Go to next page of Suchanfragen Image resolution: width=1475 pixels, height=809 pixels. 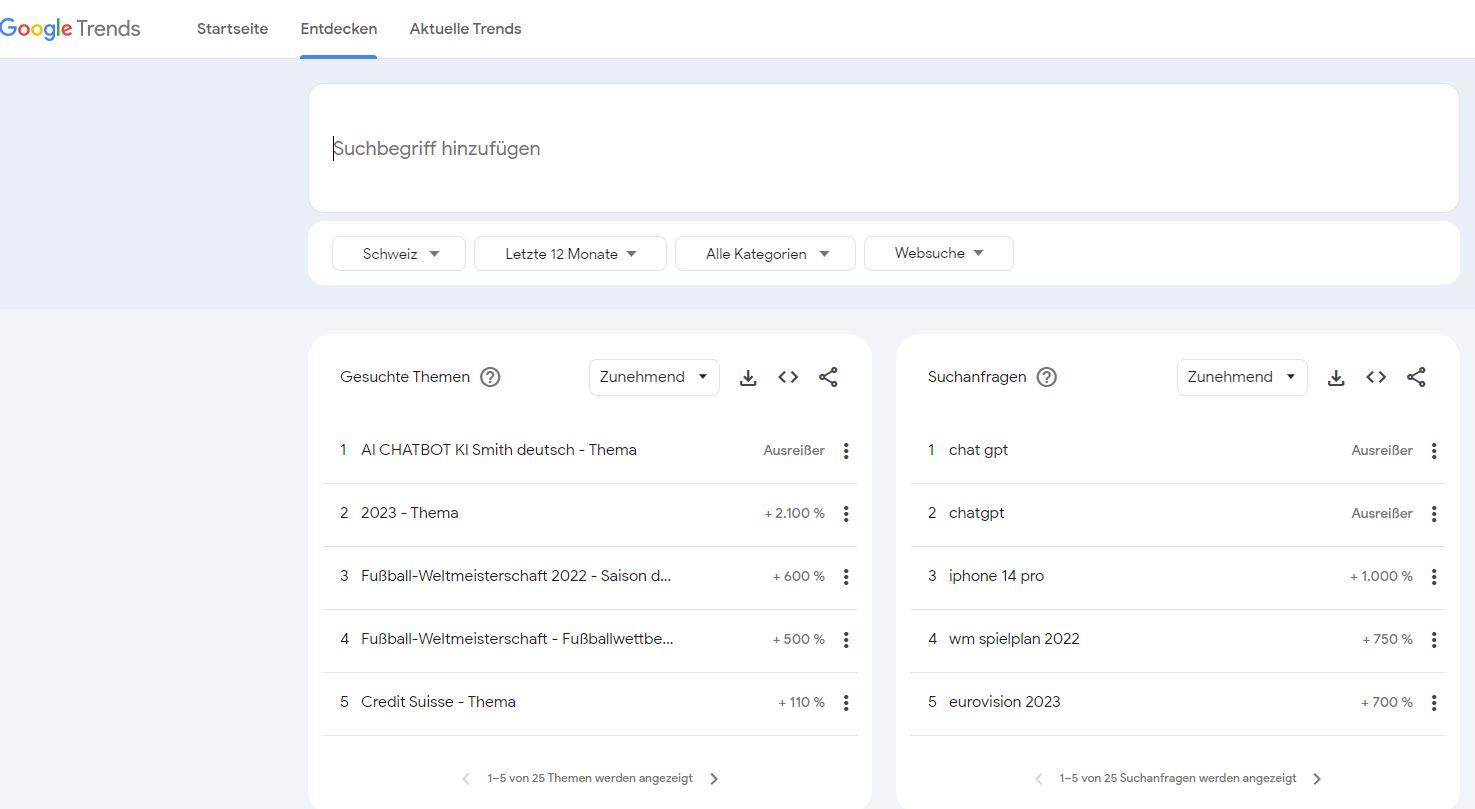click(x=1317, y=779)
